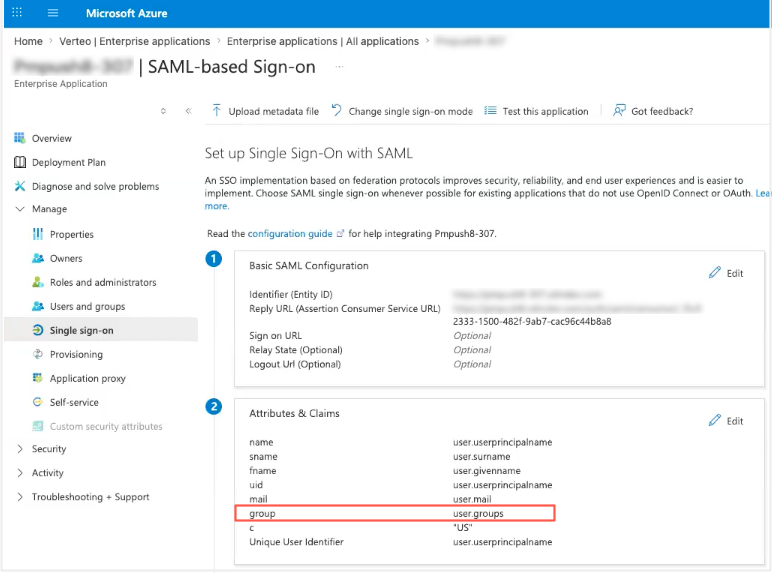Click the Diagnose and solve problems wrench icon
Image resolution: width=772 pixels, height=573 pixels.
(x=20, y=186)
